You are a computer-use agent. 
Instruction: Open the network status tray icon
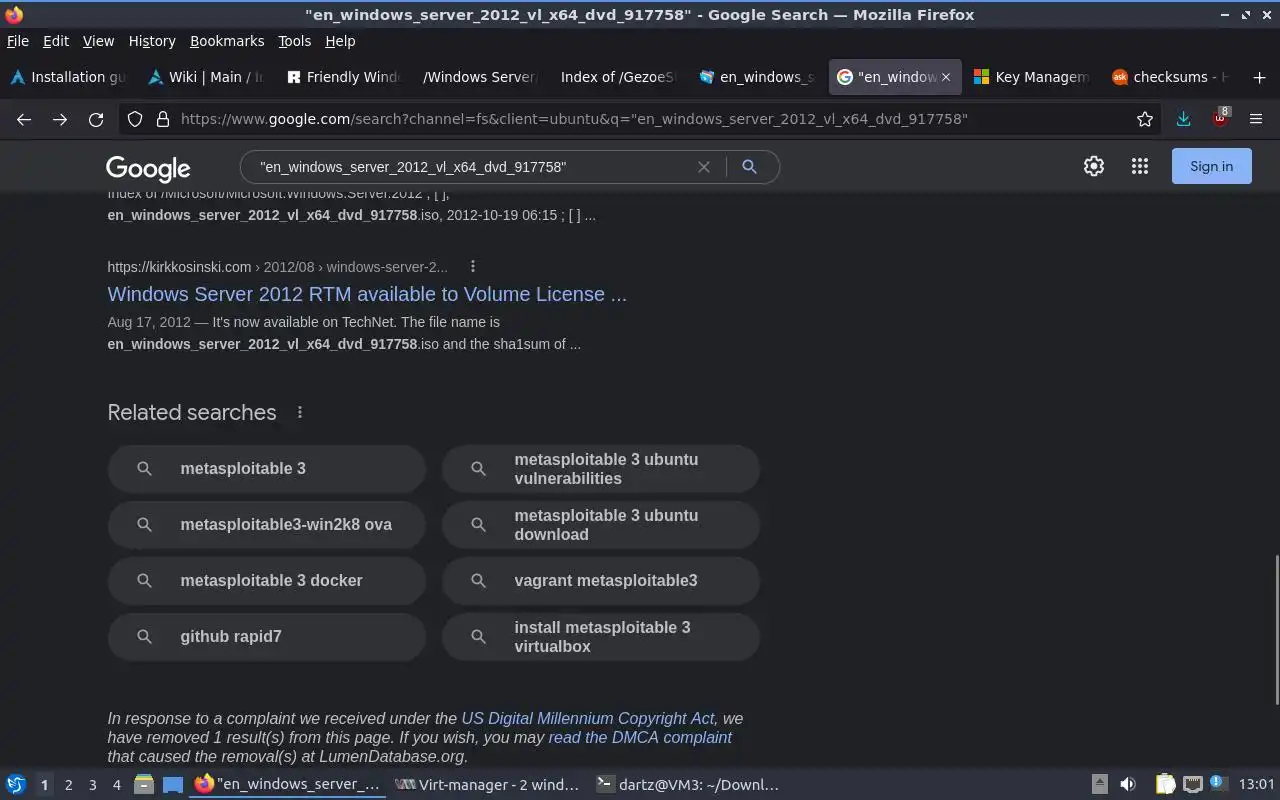tap(1192, 785)
